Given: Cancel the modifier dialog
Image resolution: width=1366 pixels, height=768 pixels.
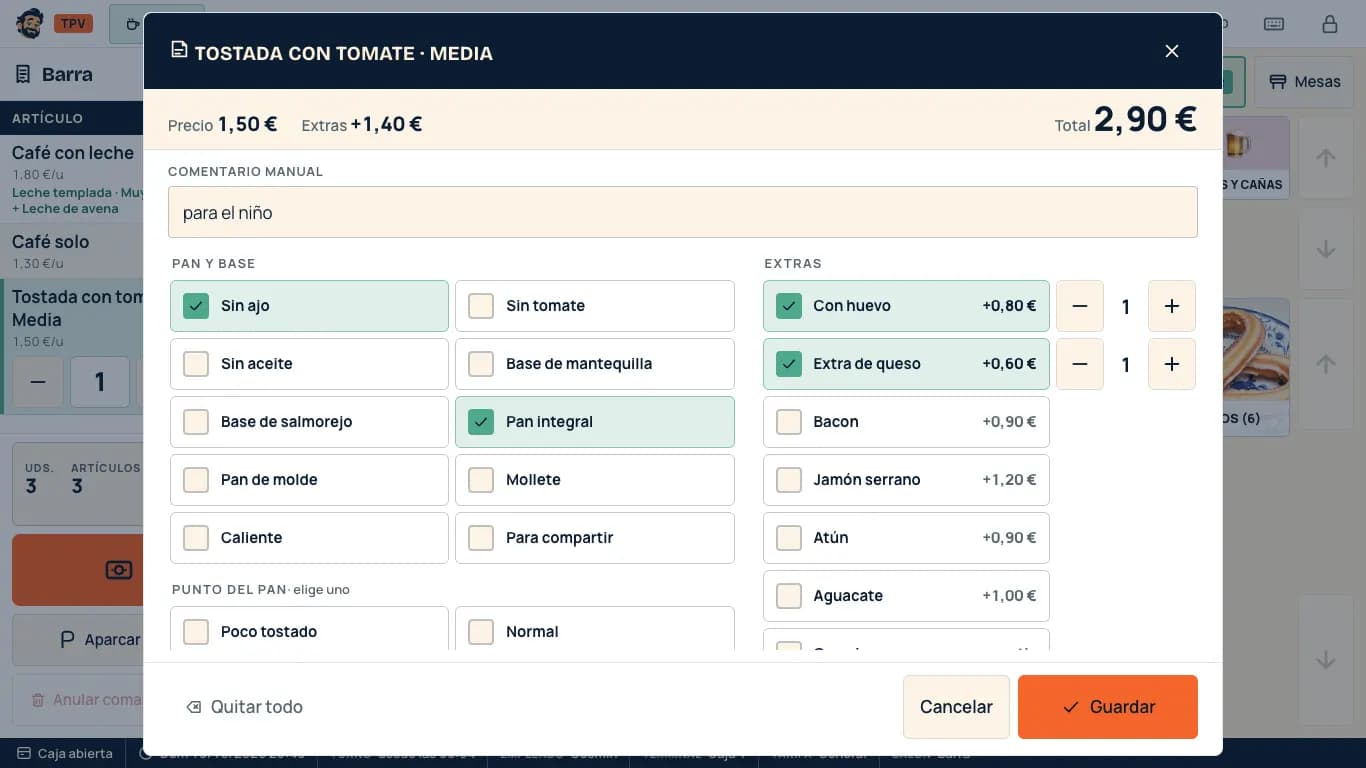Looking at the screenshot, I should click(956, 707).
